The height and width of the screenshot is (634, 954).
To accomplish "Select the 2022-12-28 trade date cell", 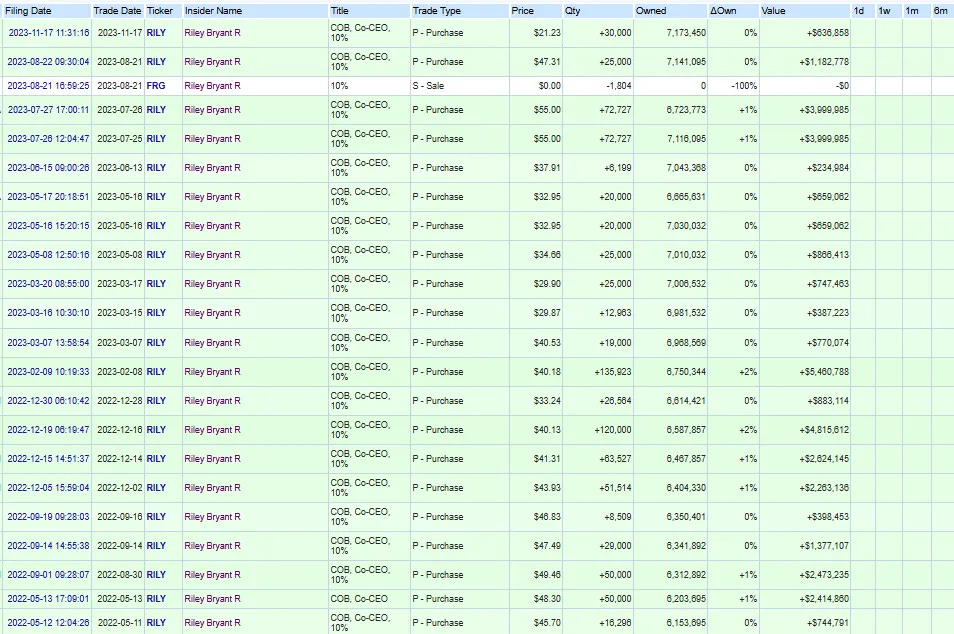I will point(118,400).
